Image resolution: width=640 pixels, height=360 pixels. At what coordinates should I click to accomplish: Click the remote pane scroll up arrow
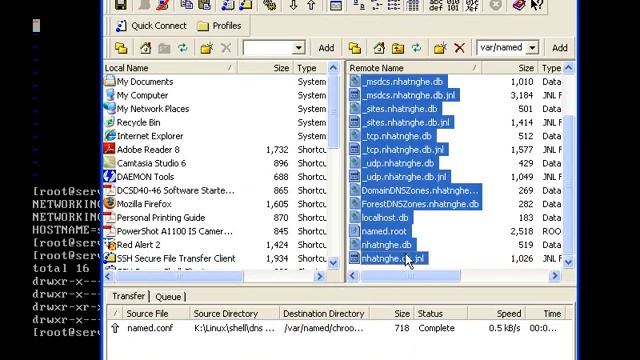[x=569, y=68]
